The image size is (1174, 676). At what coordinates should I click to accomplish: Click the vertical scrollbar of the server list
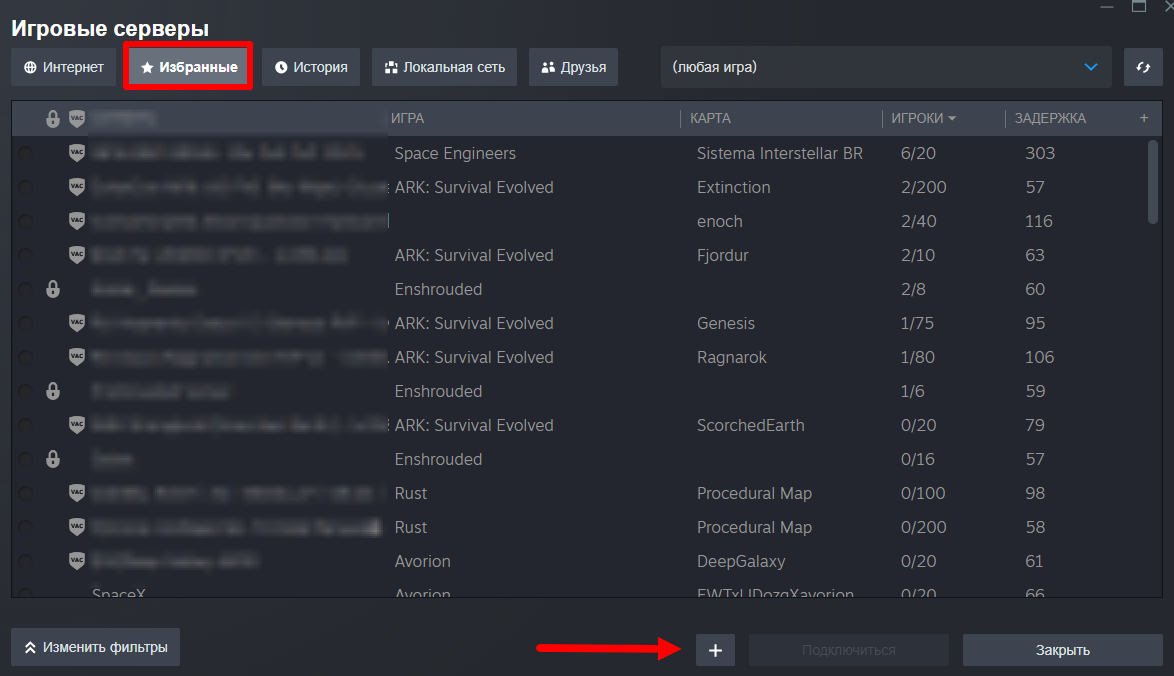[1152, 182]
